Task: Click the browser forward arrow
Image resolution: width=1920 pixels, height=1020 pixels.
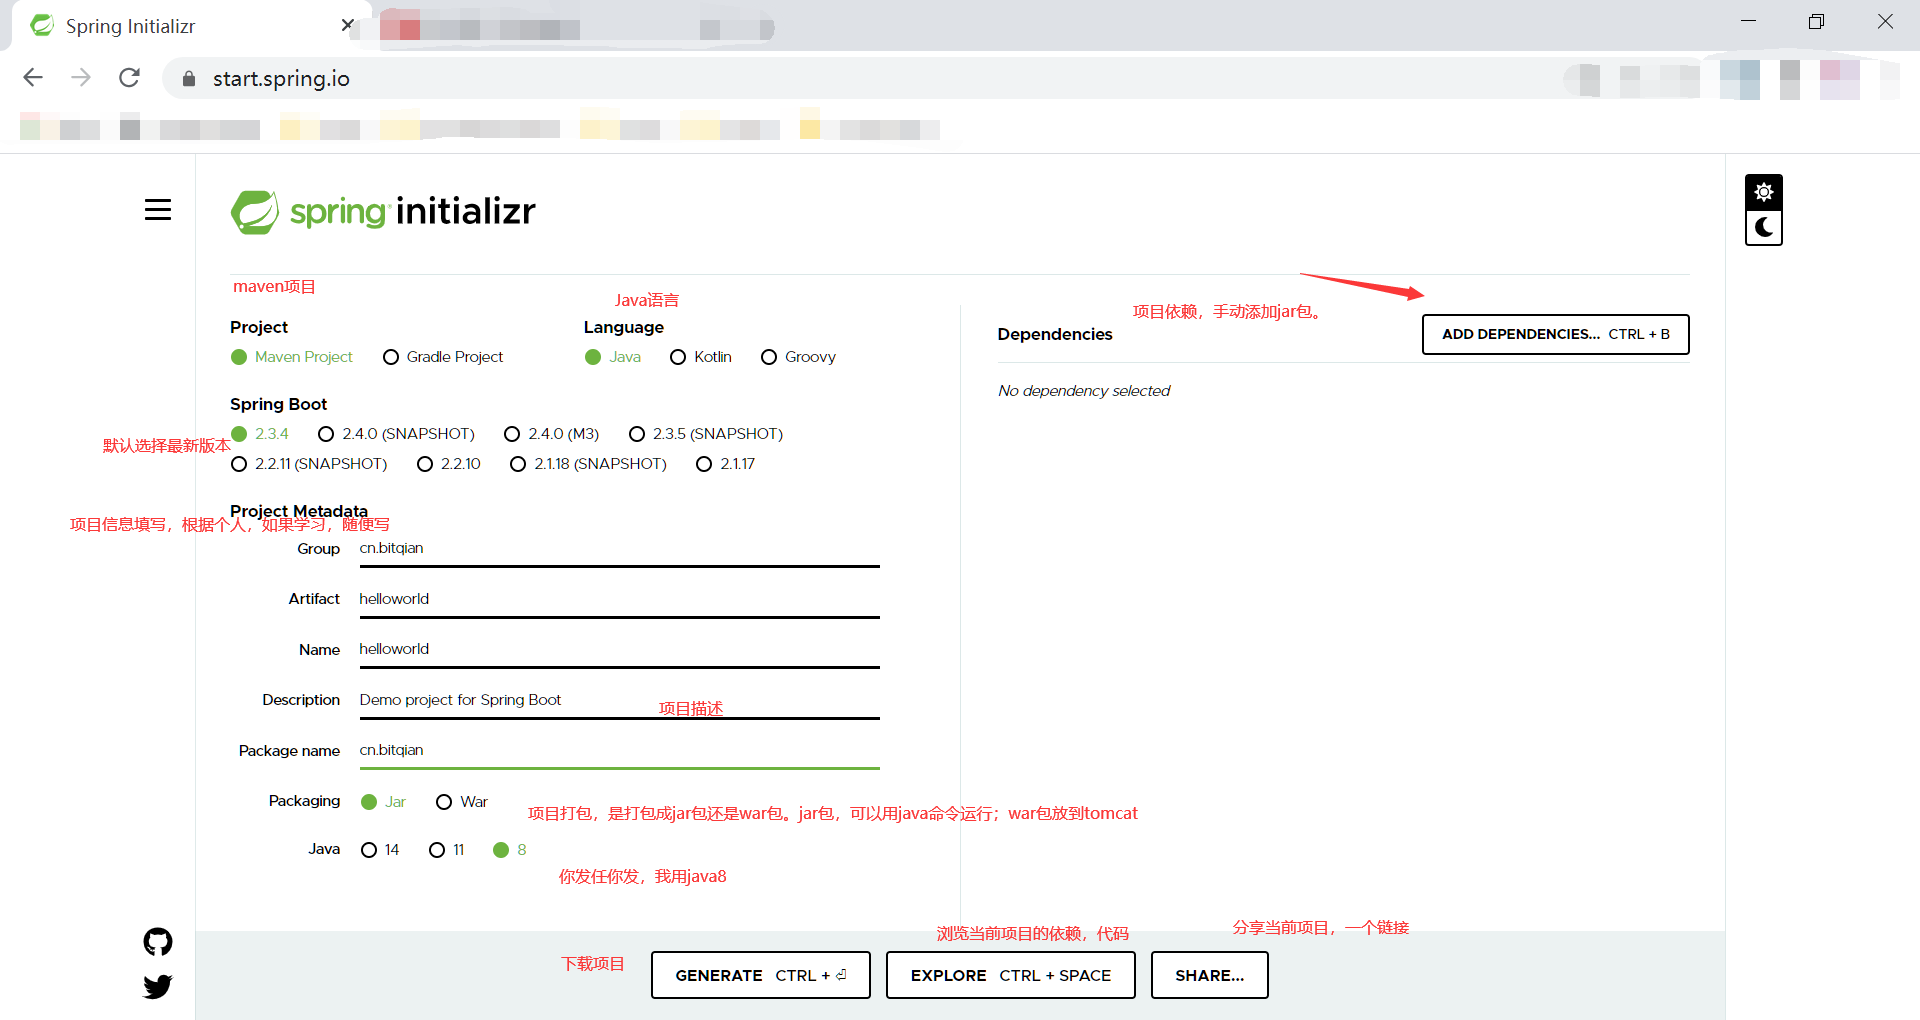Action: [x=81, y=78]
